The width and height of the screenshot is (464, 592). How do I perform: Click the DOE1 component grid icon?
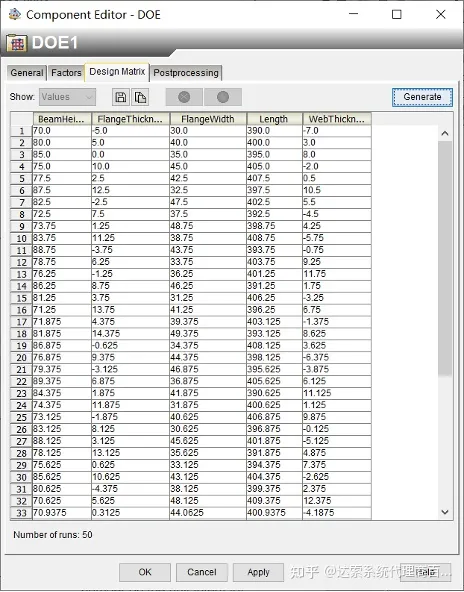(x=17, y=43)
